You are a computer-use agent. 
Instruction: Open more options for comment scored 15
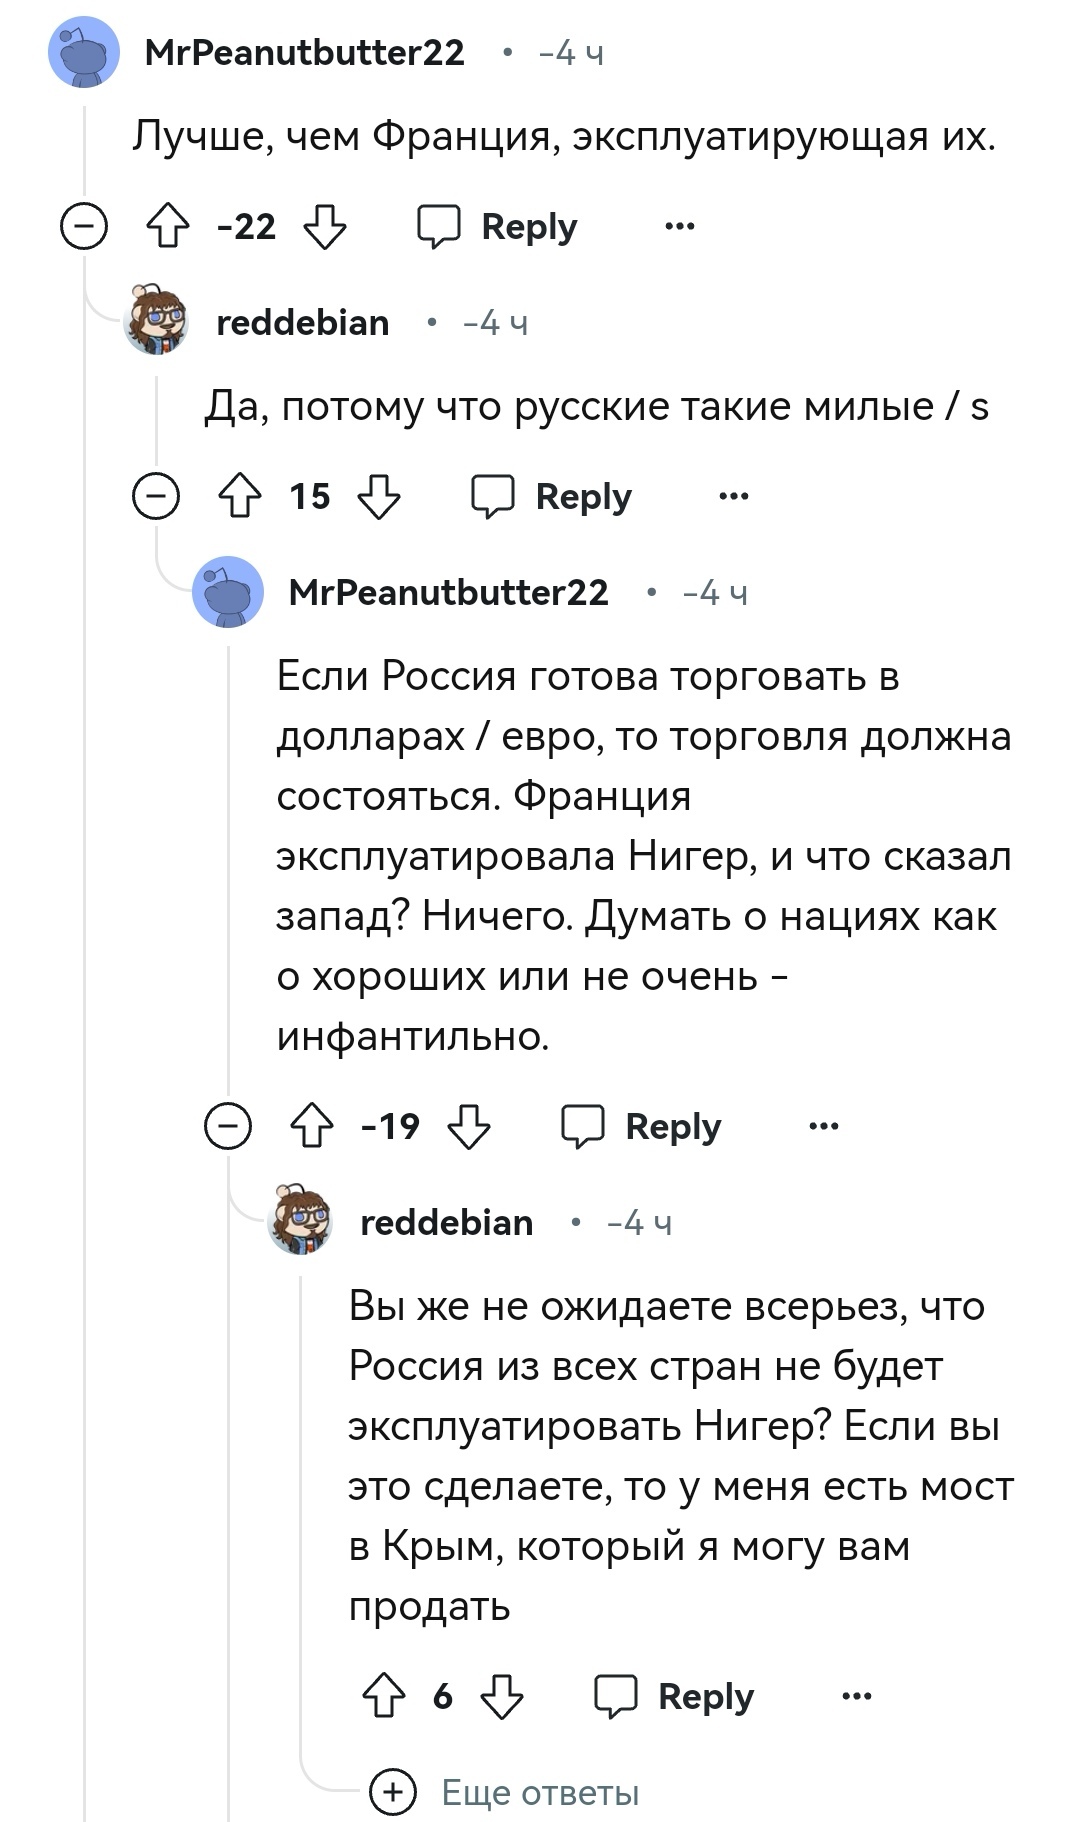coord(734,497)
